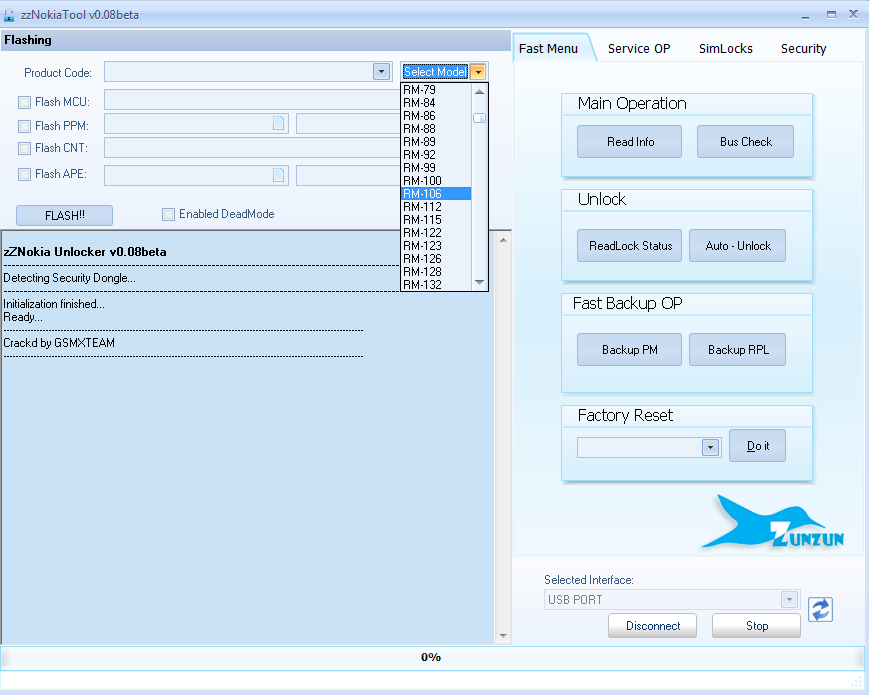Open the Product Code dropdown

coord(381,71)
